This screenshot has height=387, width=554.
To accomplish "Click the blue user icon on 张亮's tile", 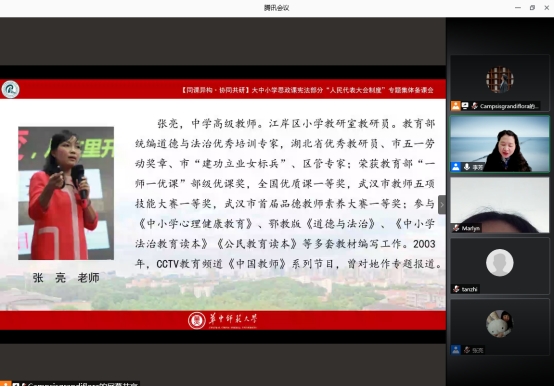I will pos(456,350).
